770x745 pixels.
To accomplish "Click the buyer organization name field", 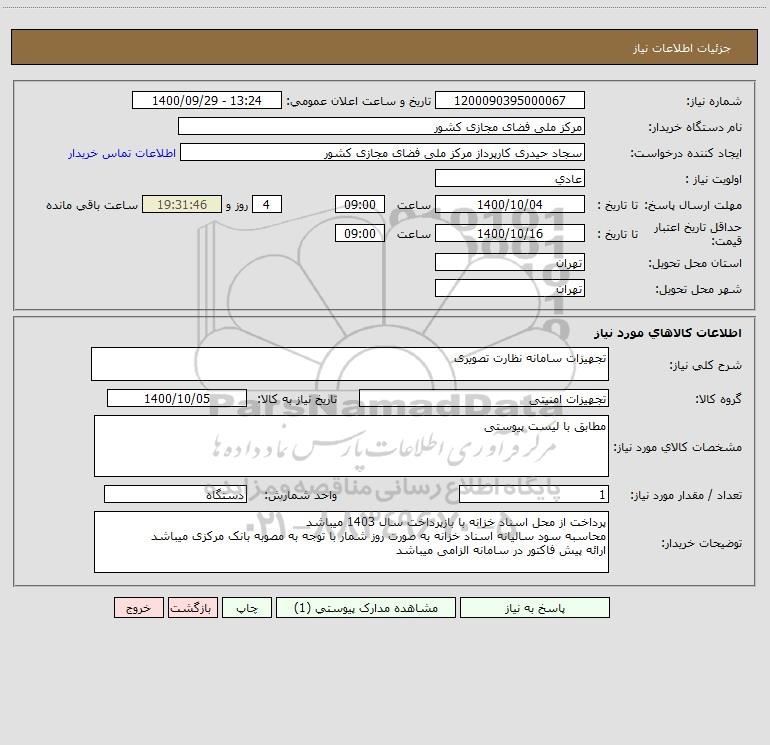I will [x=381, y=126].
